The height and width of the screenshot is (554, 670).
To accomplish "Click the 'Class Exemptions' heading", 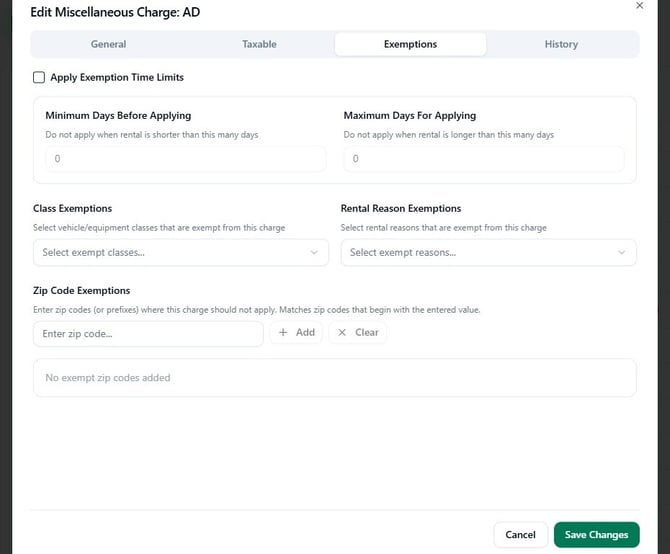I will (x=73, y=208).
